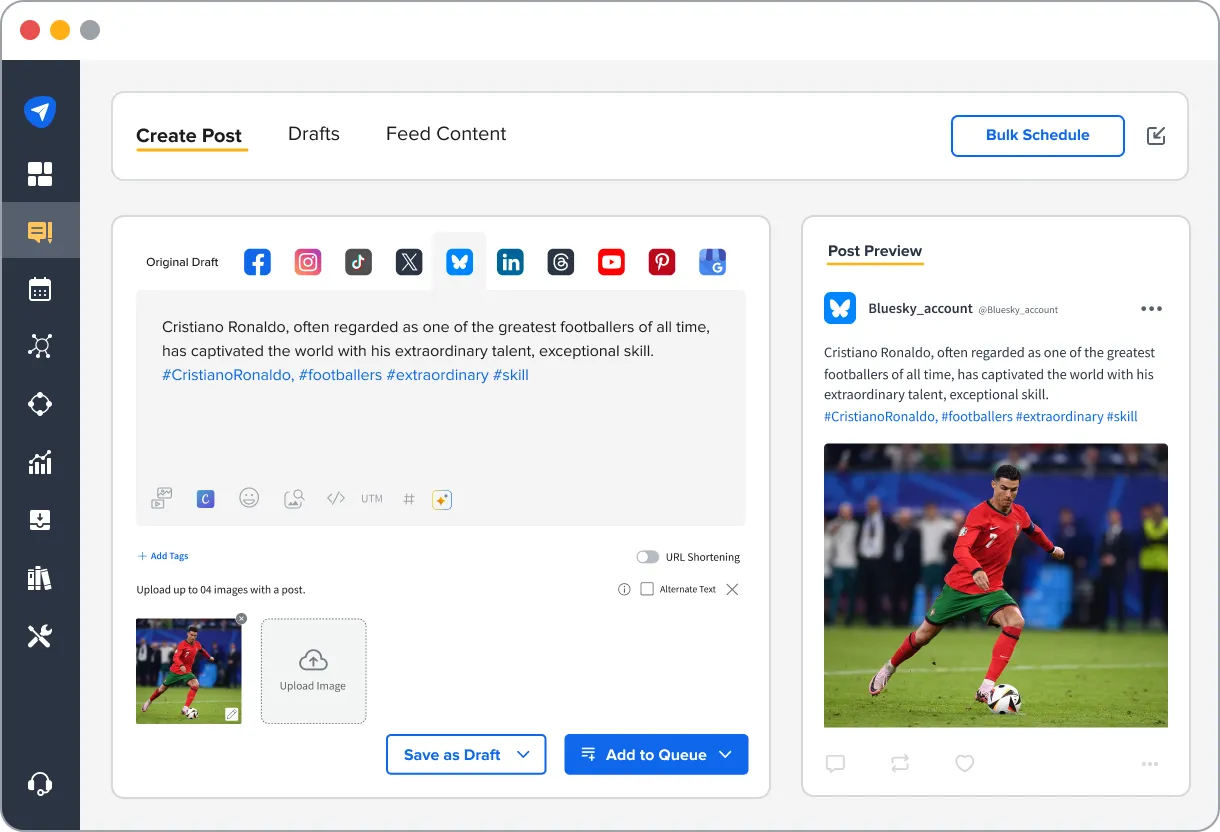Open the Canva integration icon
The width and height of the screenshot is (1220, 832).
coord(205,498)
